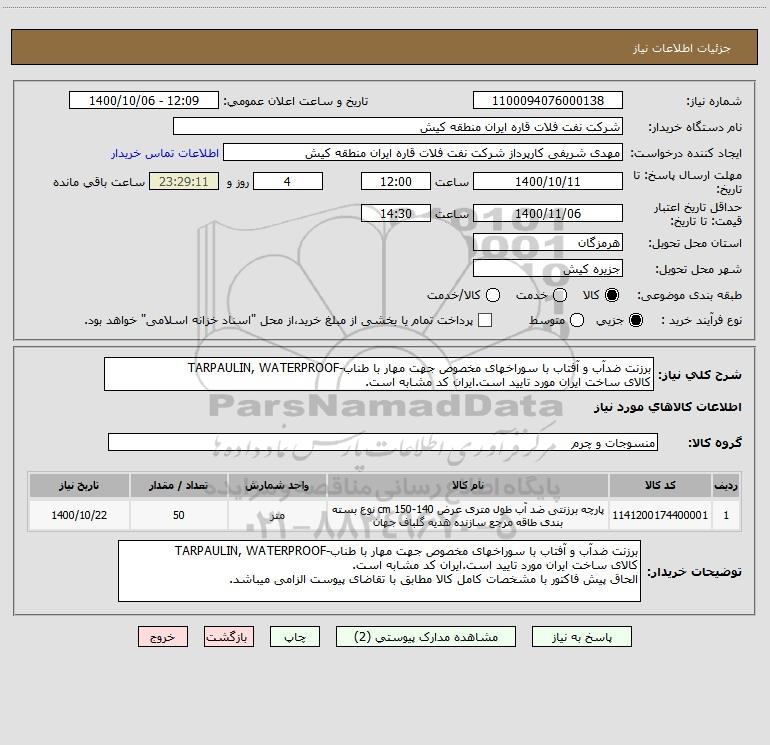
Task: Toggle the Islamic treasury payment checkbox
Action: coord(485,320)
